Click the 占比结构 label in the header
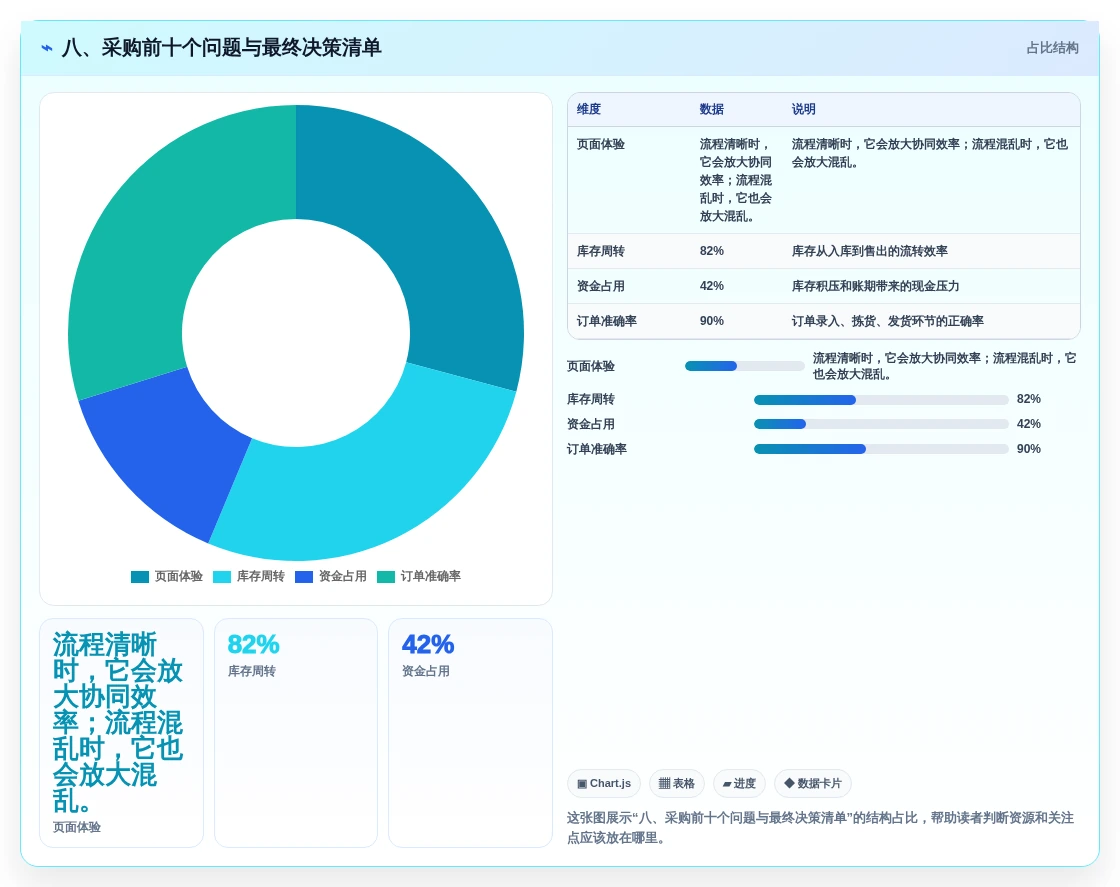 [x=1052, y=48]
